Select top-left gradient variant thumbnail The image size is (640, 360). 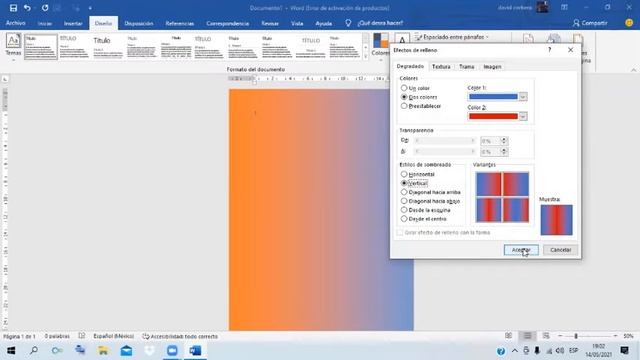(489, 184)
